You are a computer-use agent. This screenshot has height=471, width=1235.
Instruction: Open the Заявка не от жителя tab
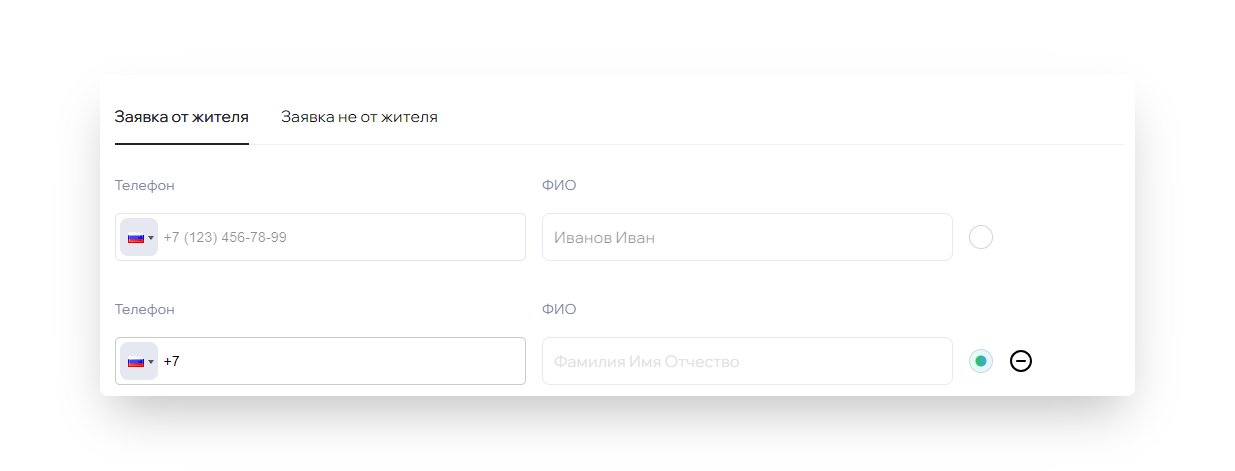(359, 117)
